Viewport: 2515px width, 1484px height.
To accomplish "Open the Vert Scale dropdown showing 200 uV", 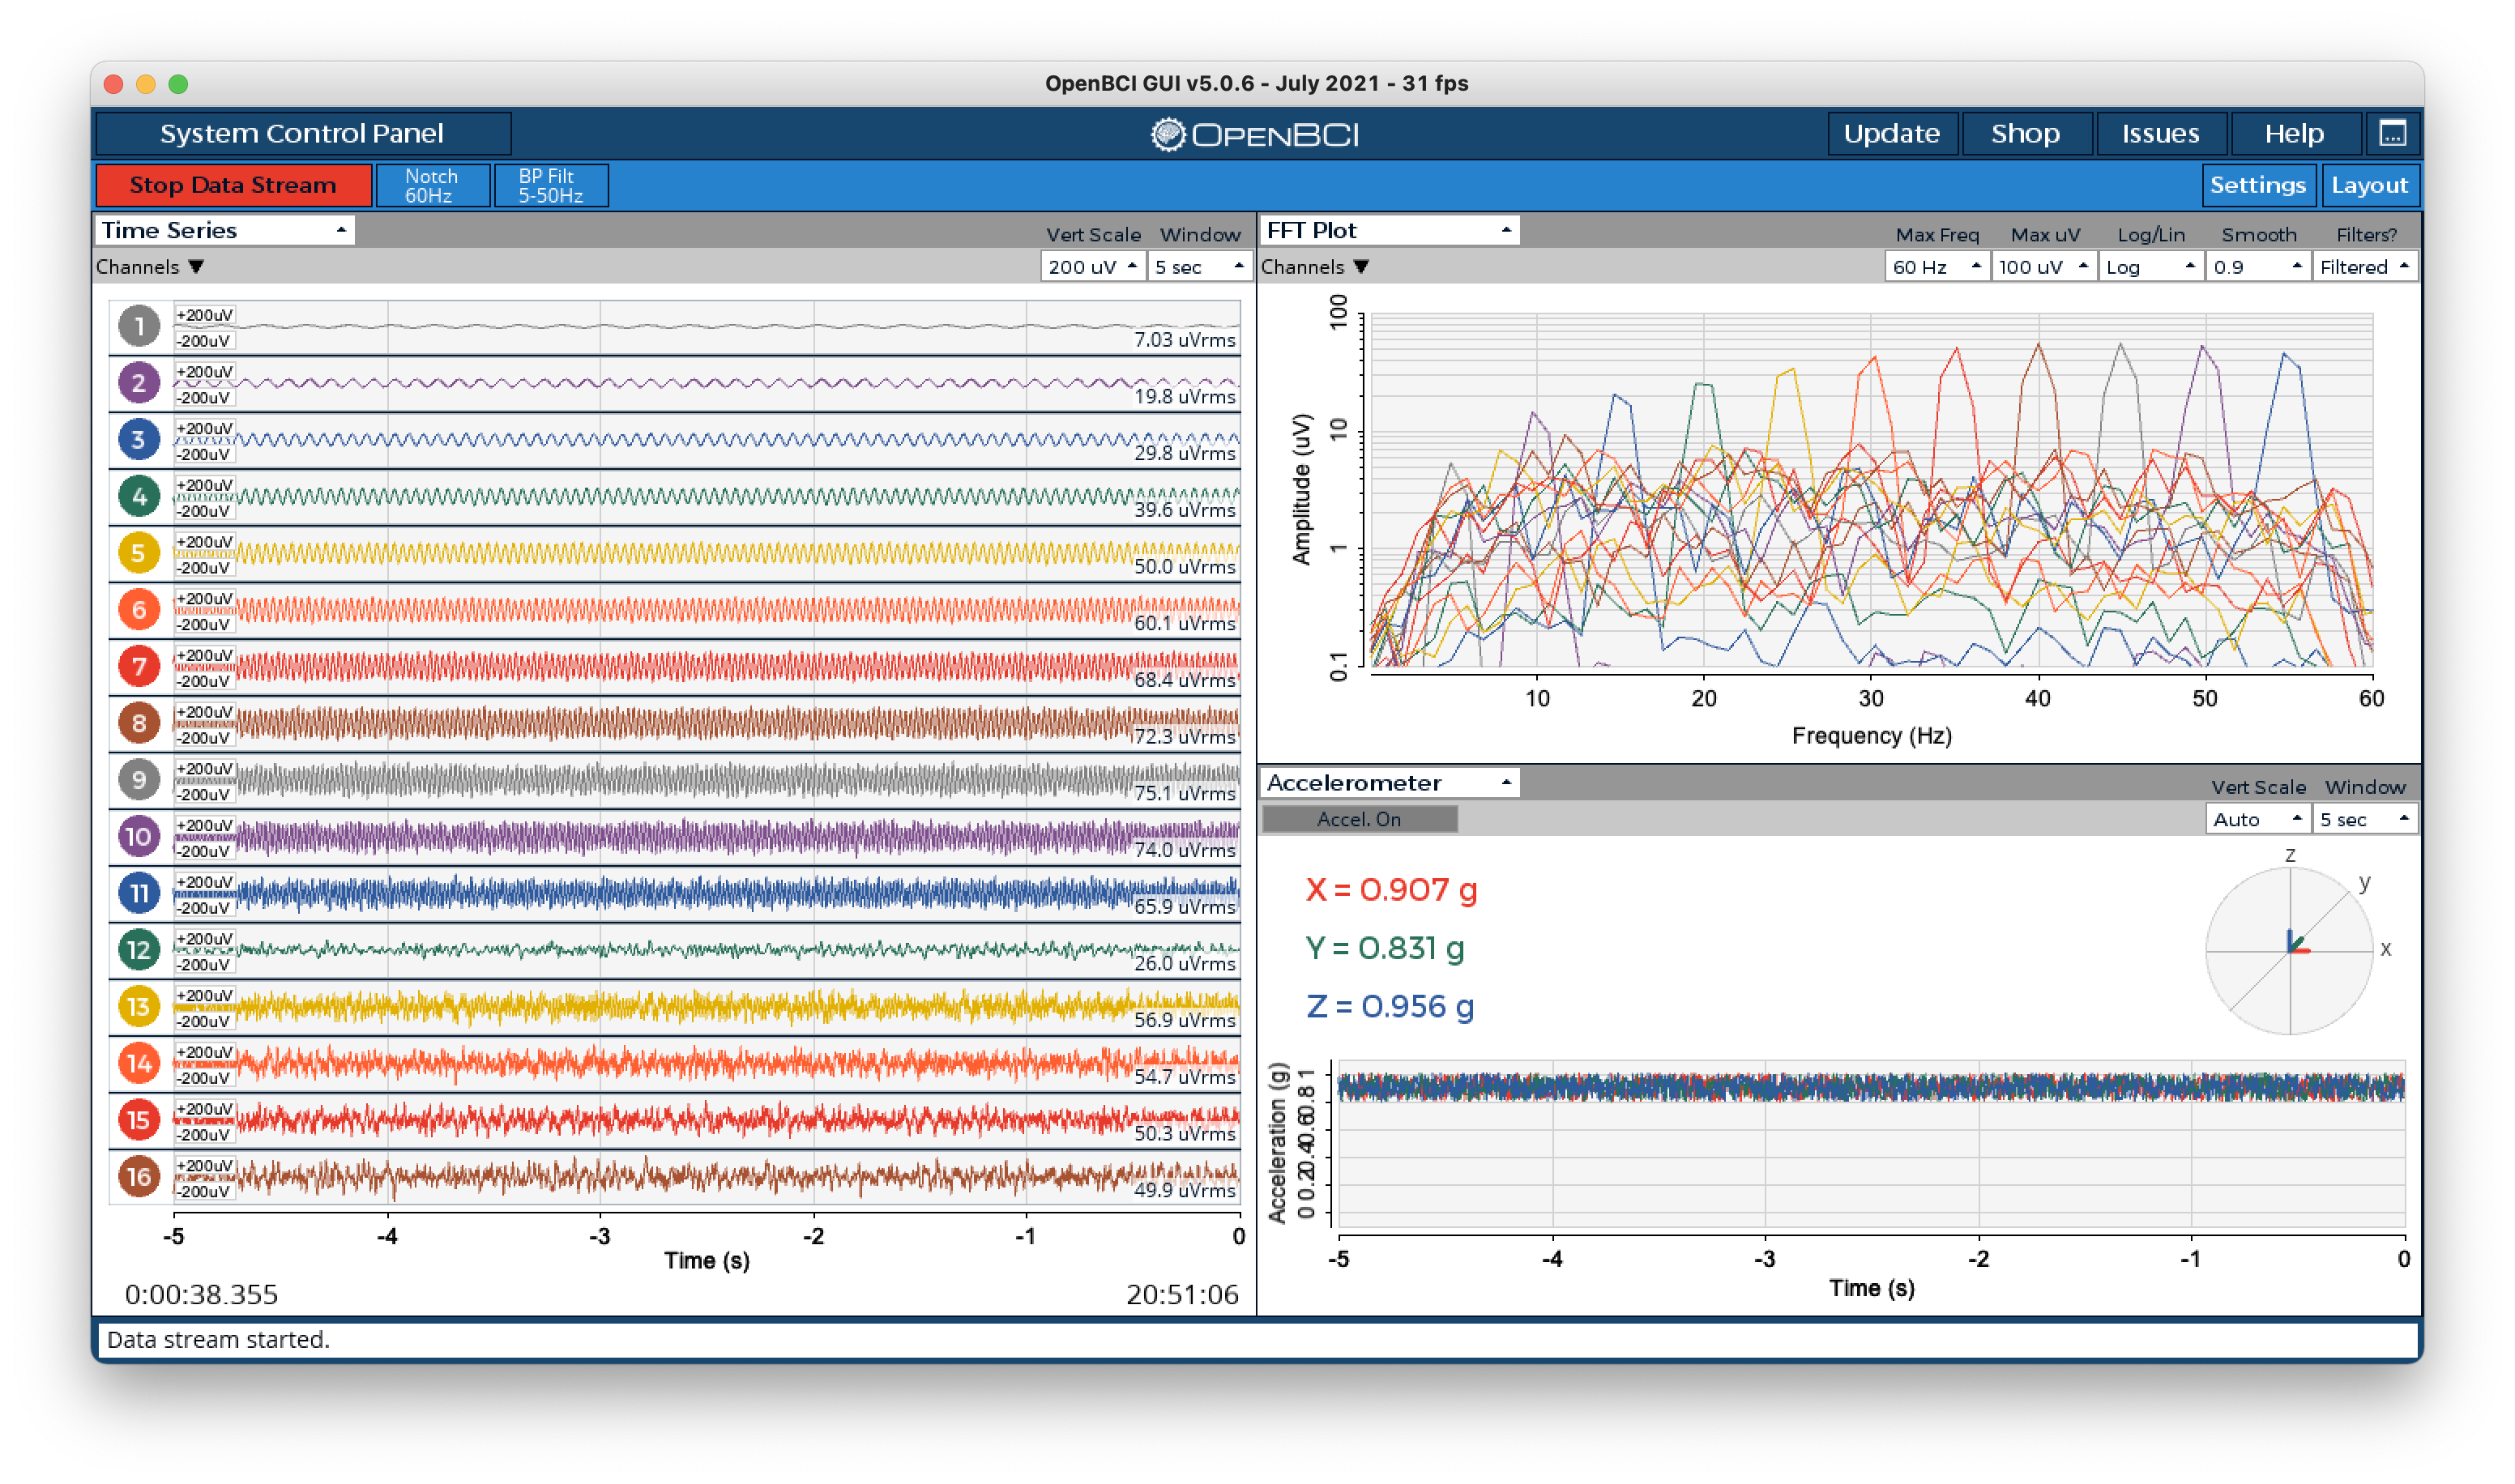I will 1092,266.
